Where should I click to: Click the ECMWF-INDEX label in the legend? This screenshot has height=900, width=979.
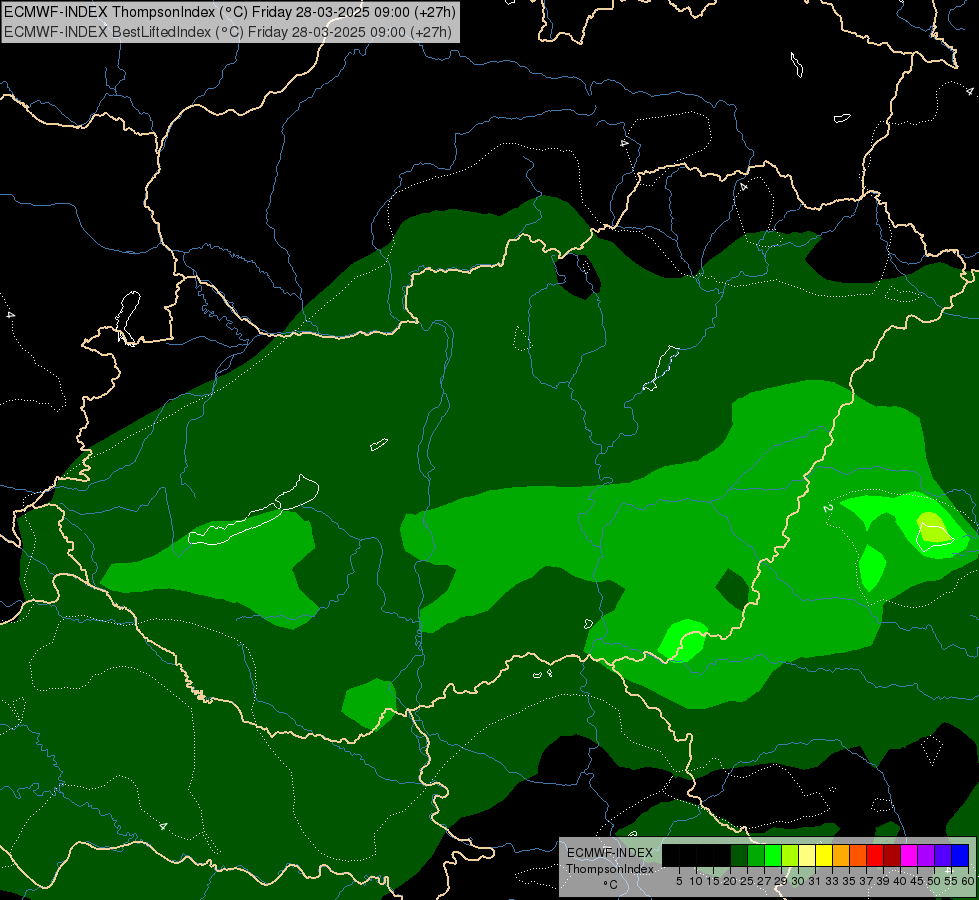coord(609,853)
